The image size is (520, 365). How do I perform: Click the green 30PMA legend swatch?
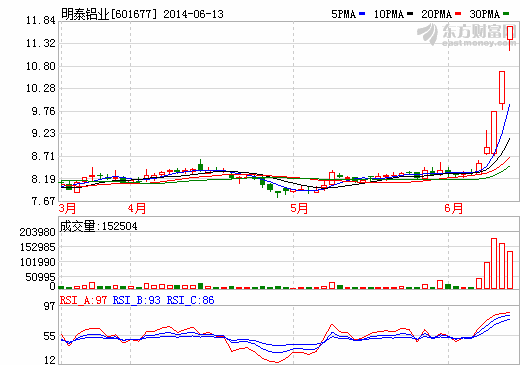506,14
